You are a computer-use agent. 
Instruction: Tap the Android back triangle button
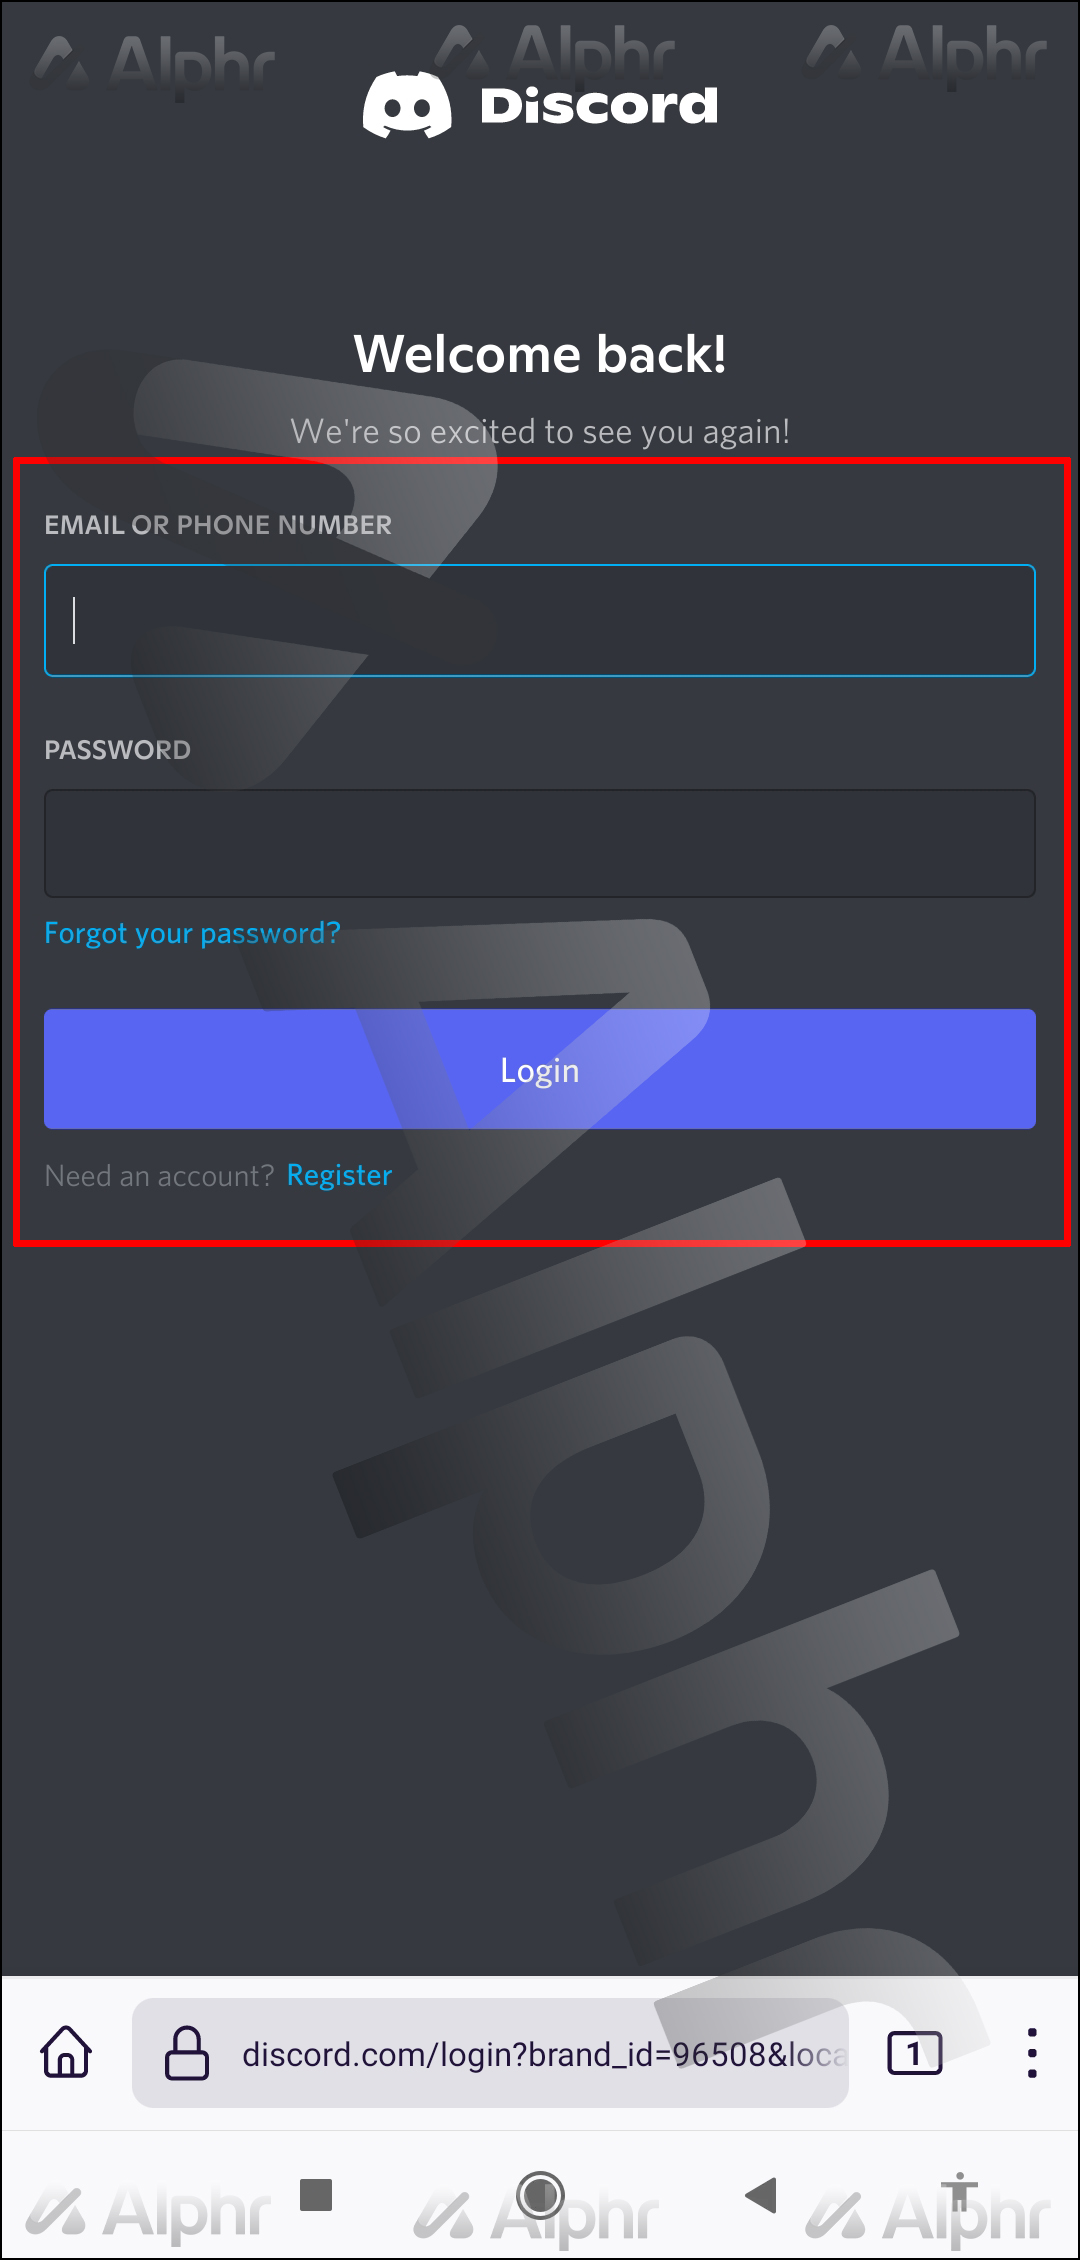click(762, 2195)
